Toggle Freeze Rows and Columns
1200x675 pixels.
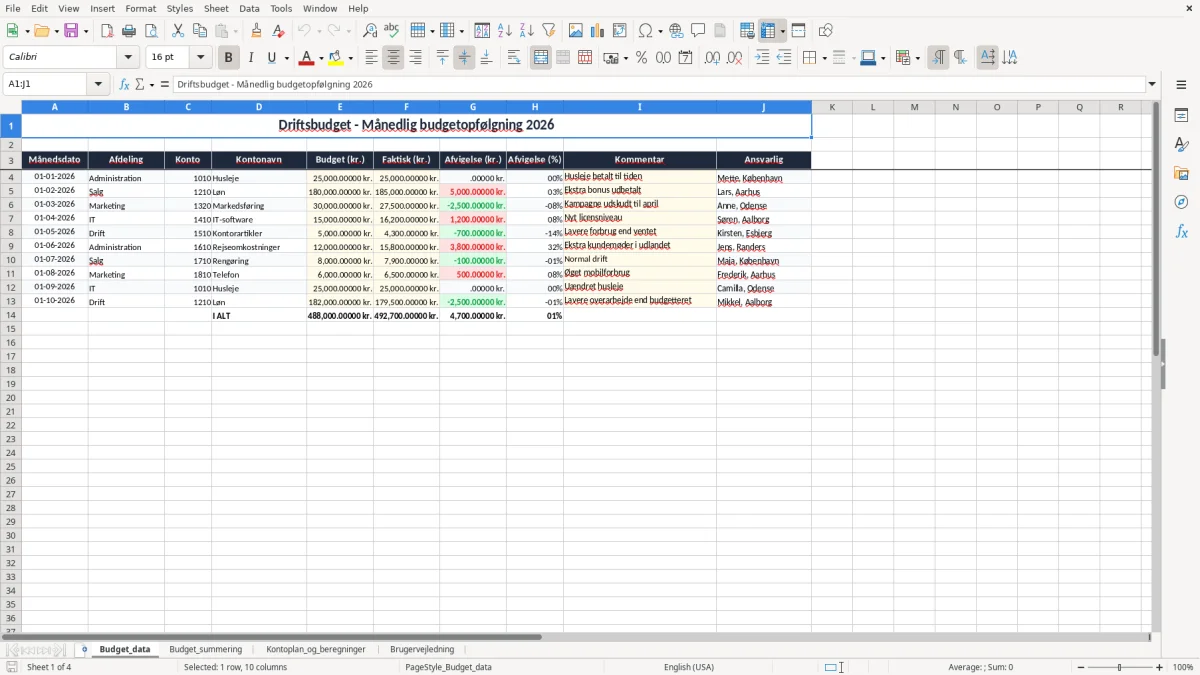768,31
